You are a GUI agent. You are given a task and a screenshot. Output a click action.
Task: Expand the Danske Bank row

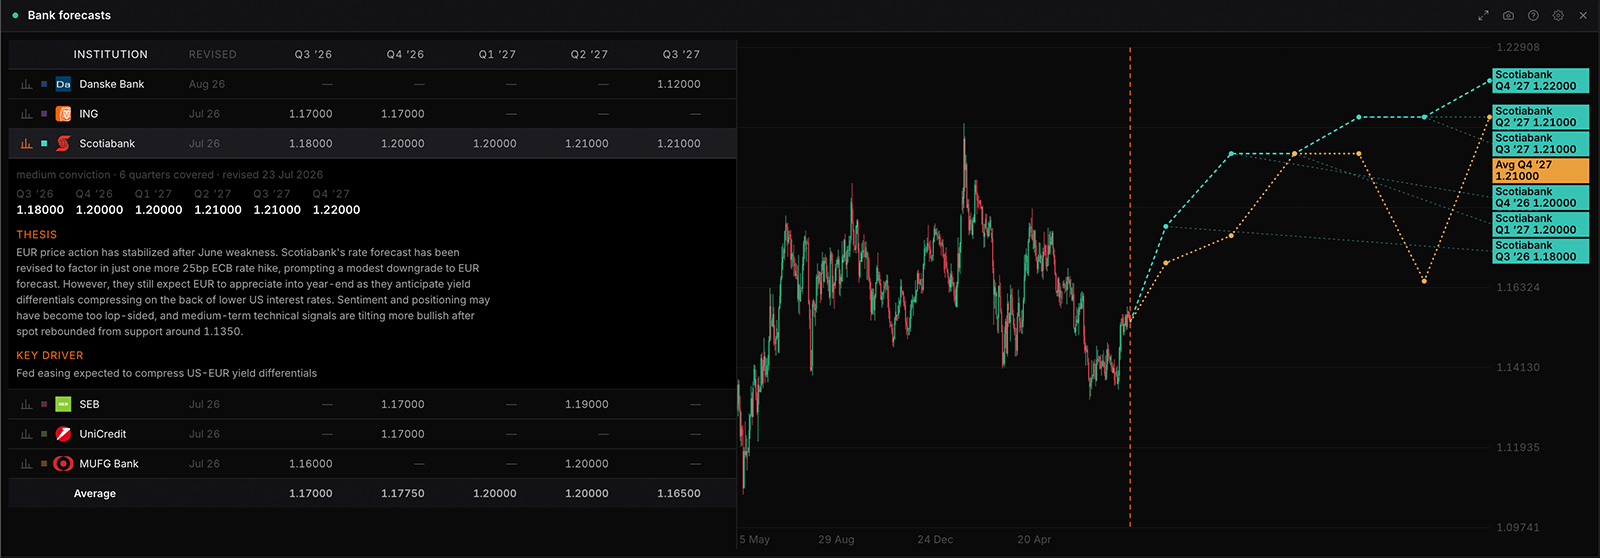coord(372,84)
